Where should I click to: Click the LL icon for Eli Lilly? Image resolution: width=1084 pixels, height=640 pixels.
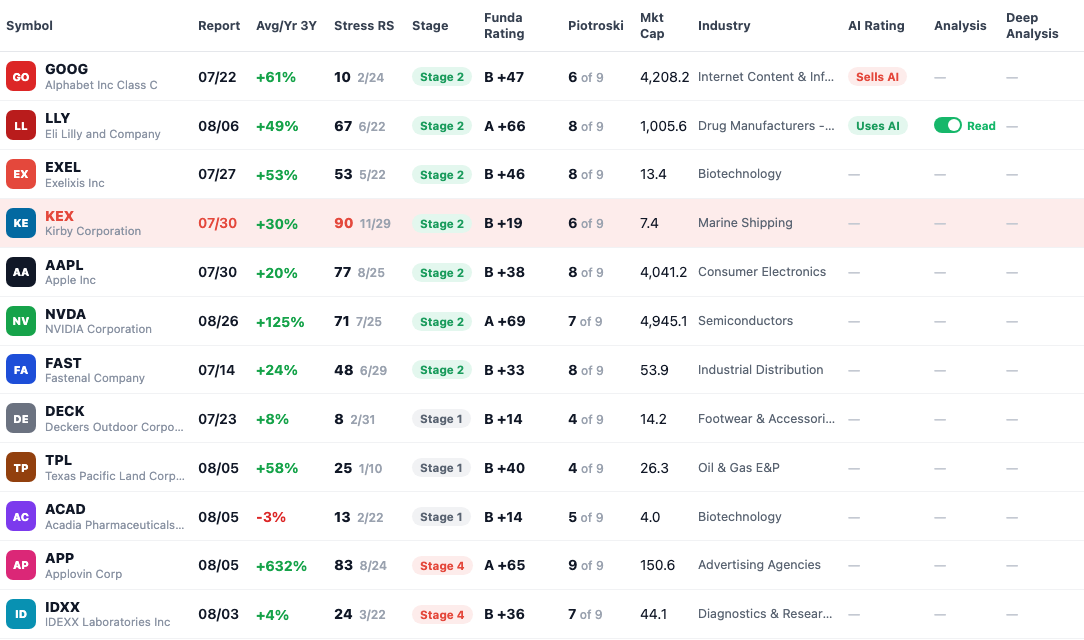click(21, 126)
